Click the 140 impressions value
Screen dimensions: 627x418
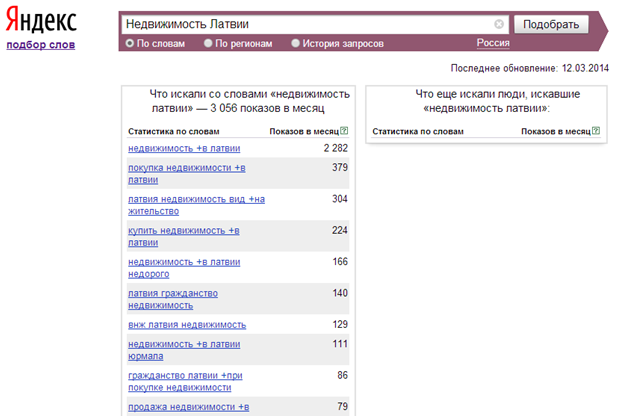[340, 293]
